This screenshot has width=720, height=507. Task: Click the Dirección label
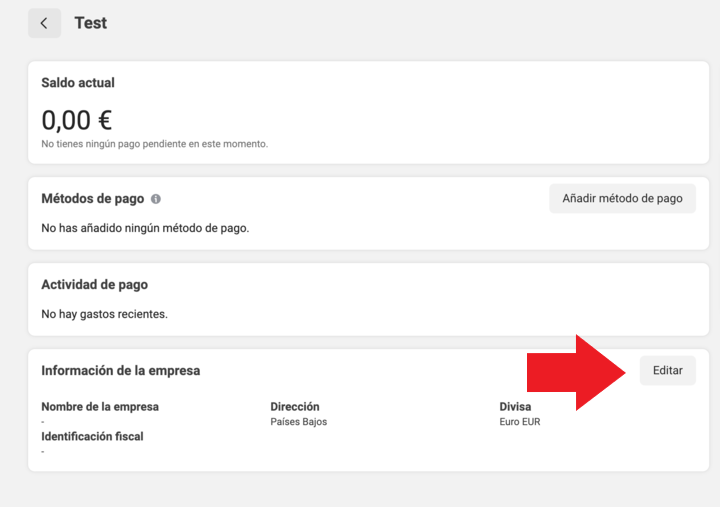coord(295,406)
